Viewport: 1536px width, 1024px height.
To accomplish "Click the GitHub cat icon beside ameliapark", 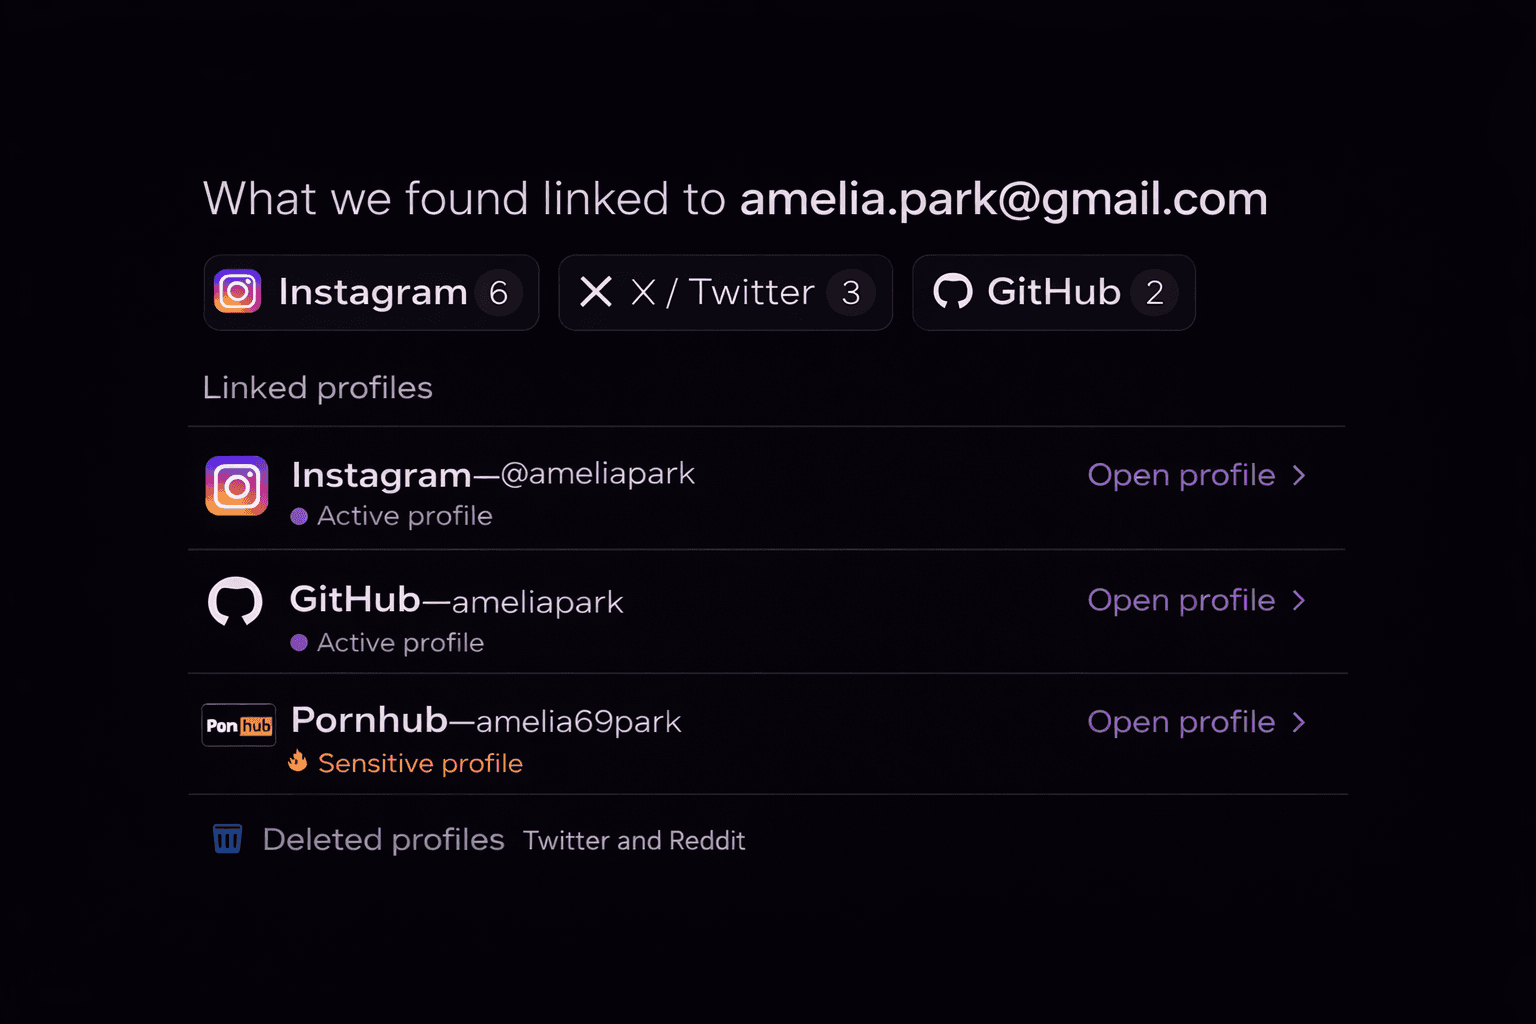I will click(x=237, y=602).
